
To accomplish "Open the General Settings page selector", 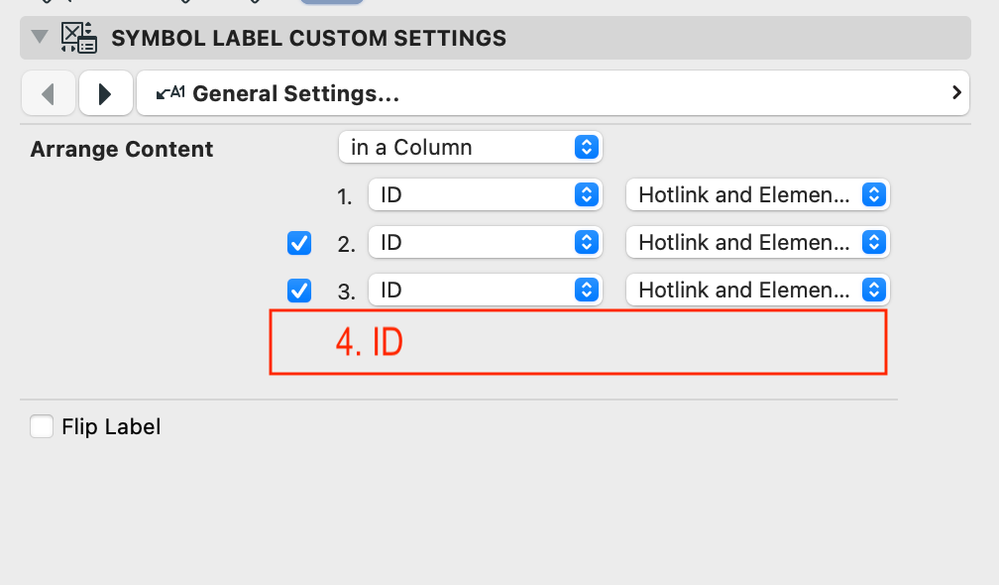I will [x=552, y=94].
